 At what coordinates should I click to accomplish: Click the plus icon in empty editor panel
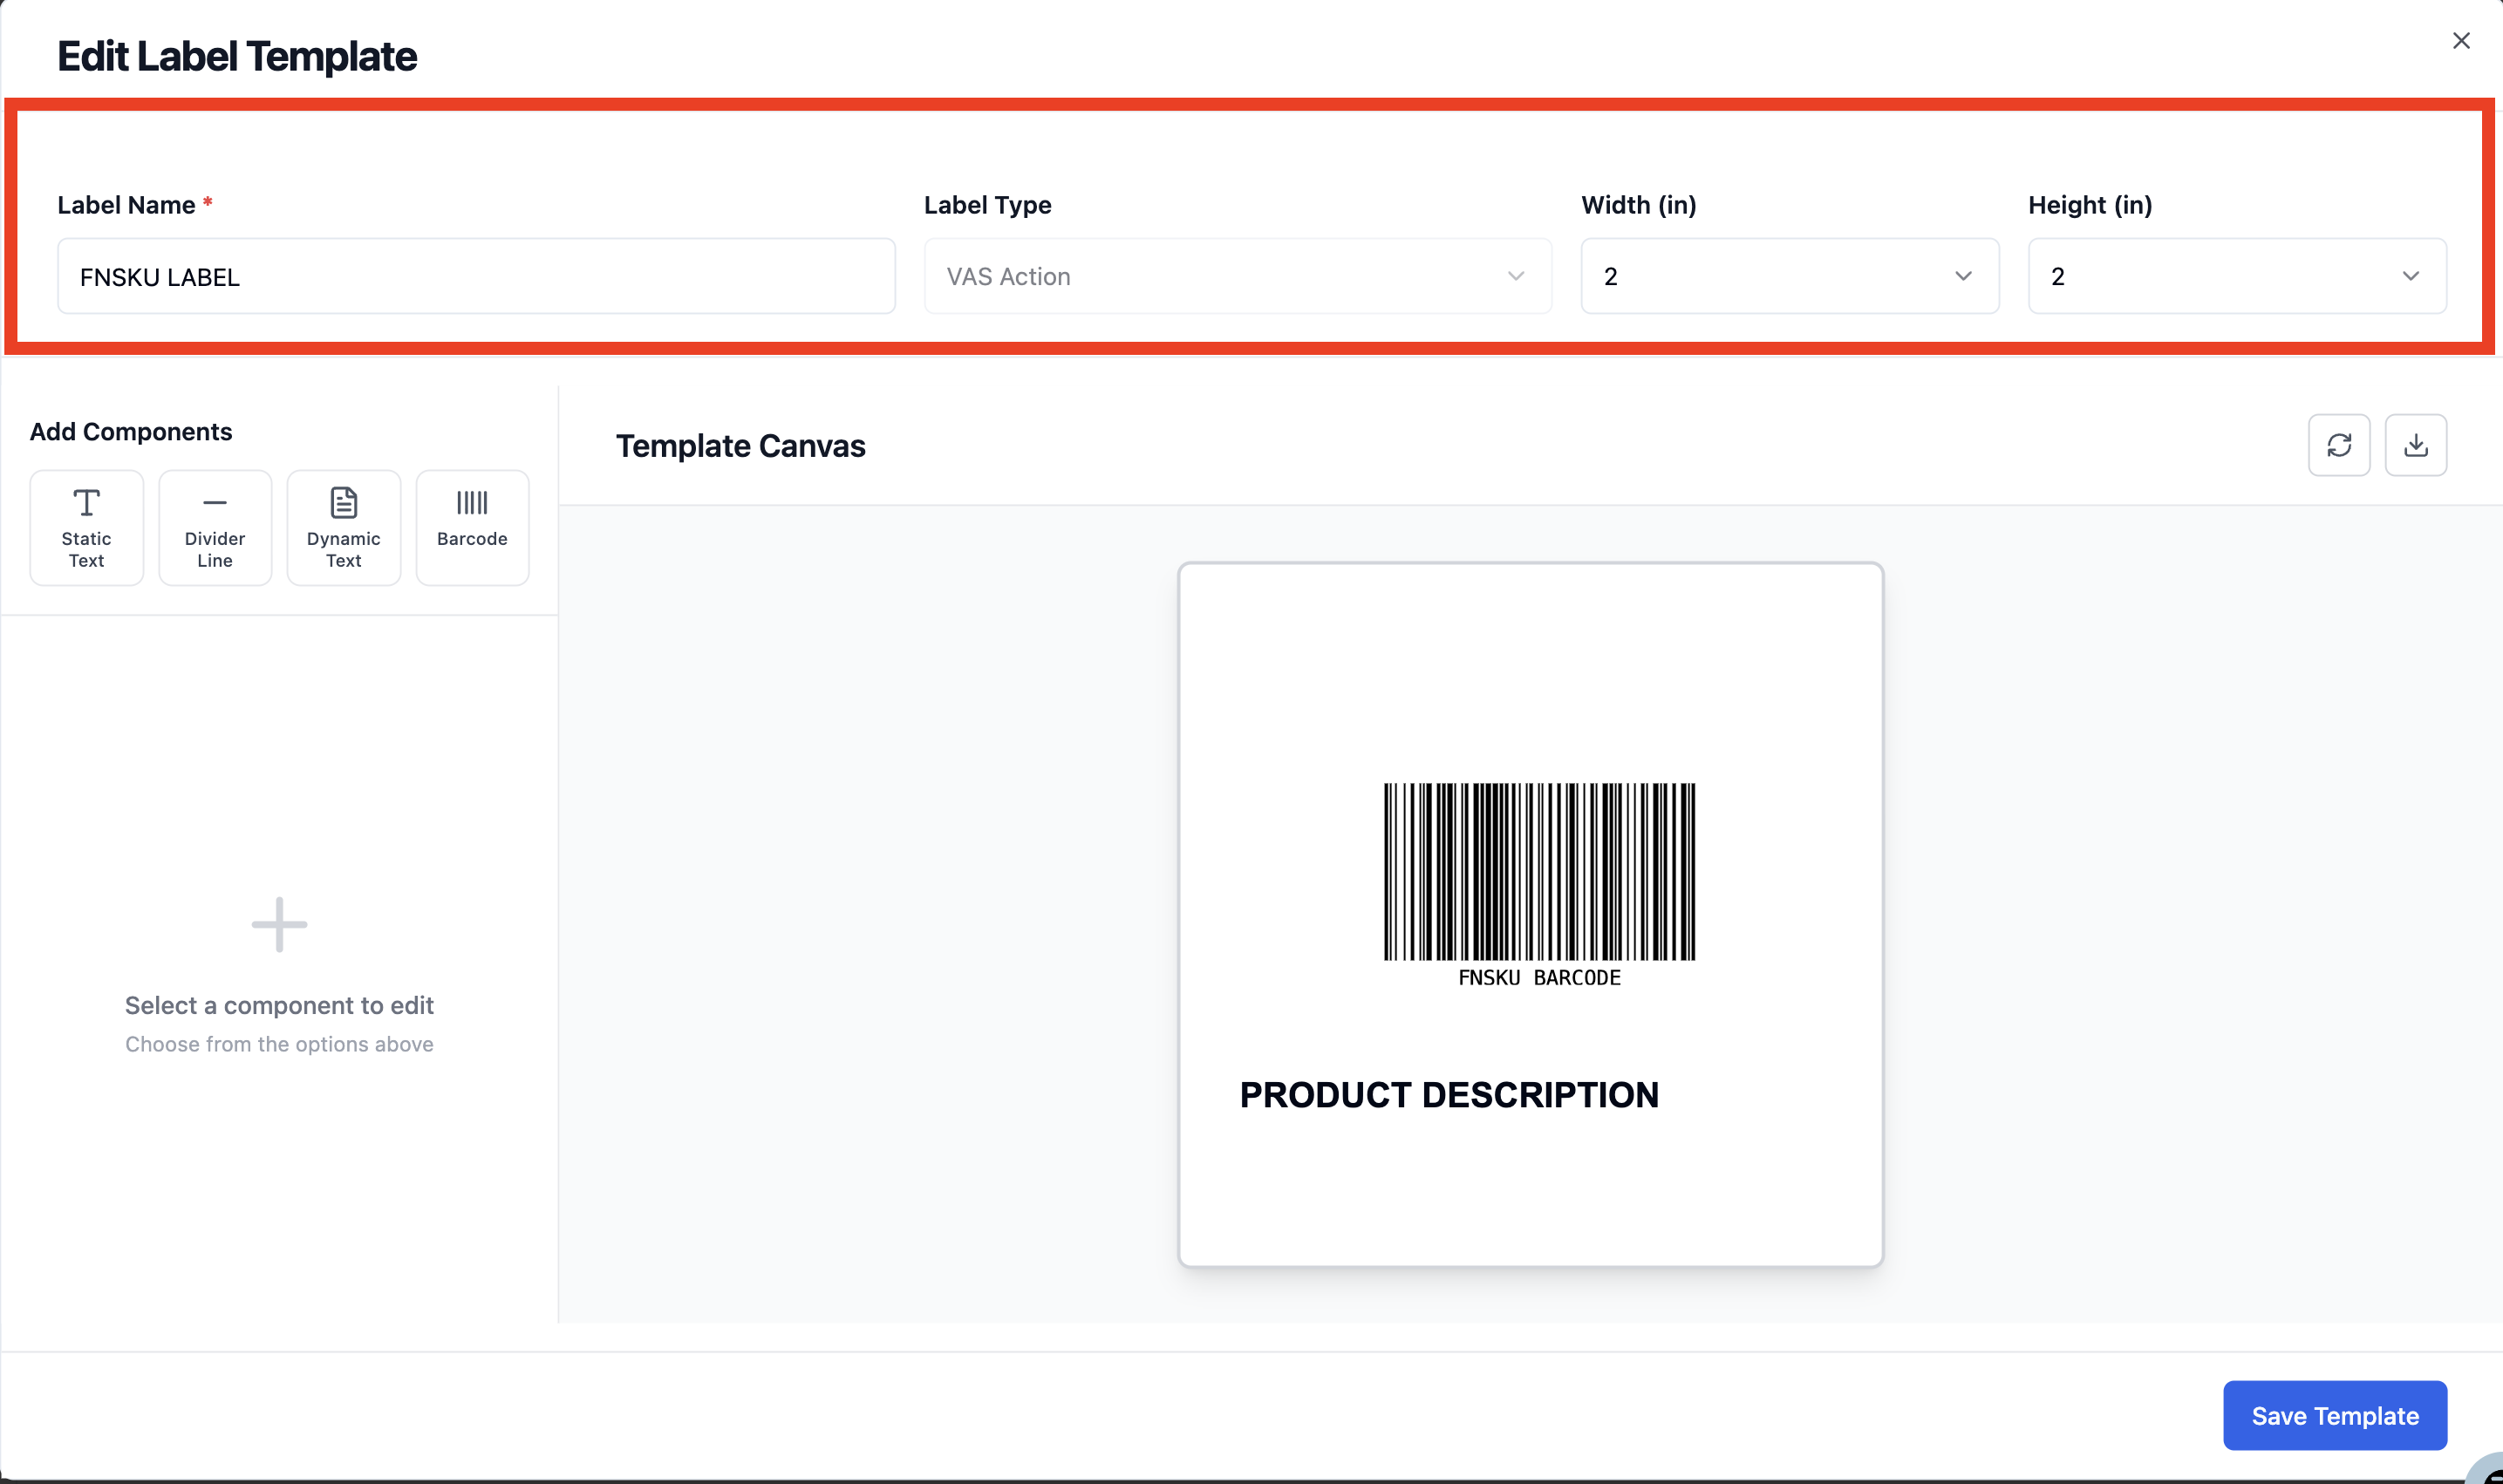[x=279, y=924]
